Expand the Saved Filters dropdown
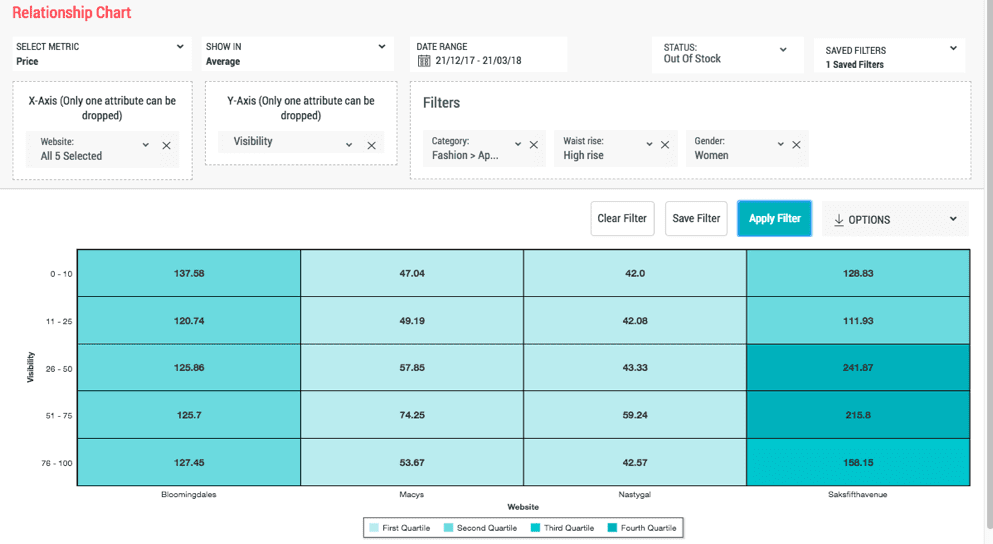Image resolution: width=993 pixels, height=544 pixels. tap(953, 48)
